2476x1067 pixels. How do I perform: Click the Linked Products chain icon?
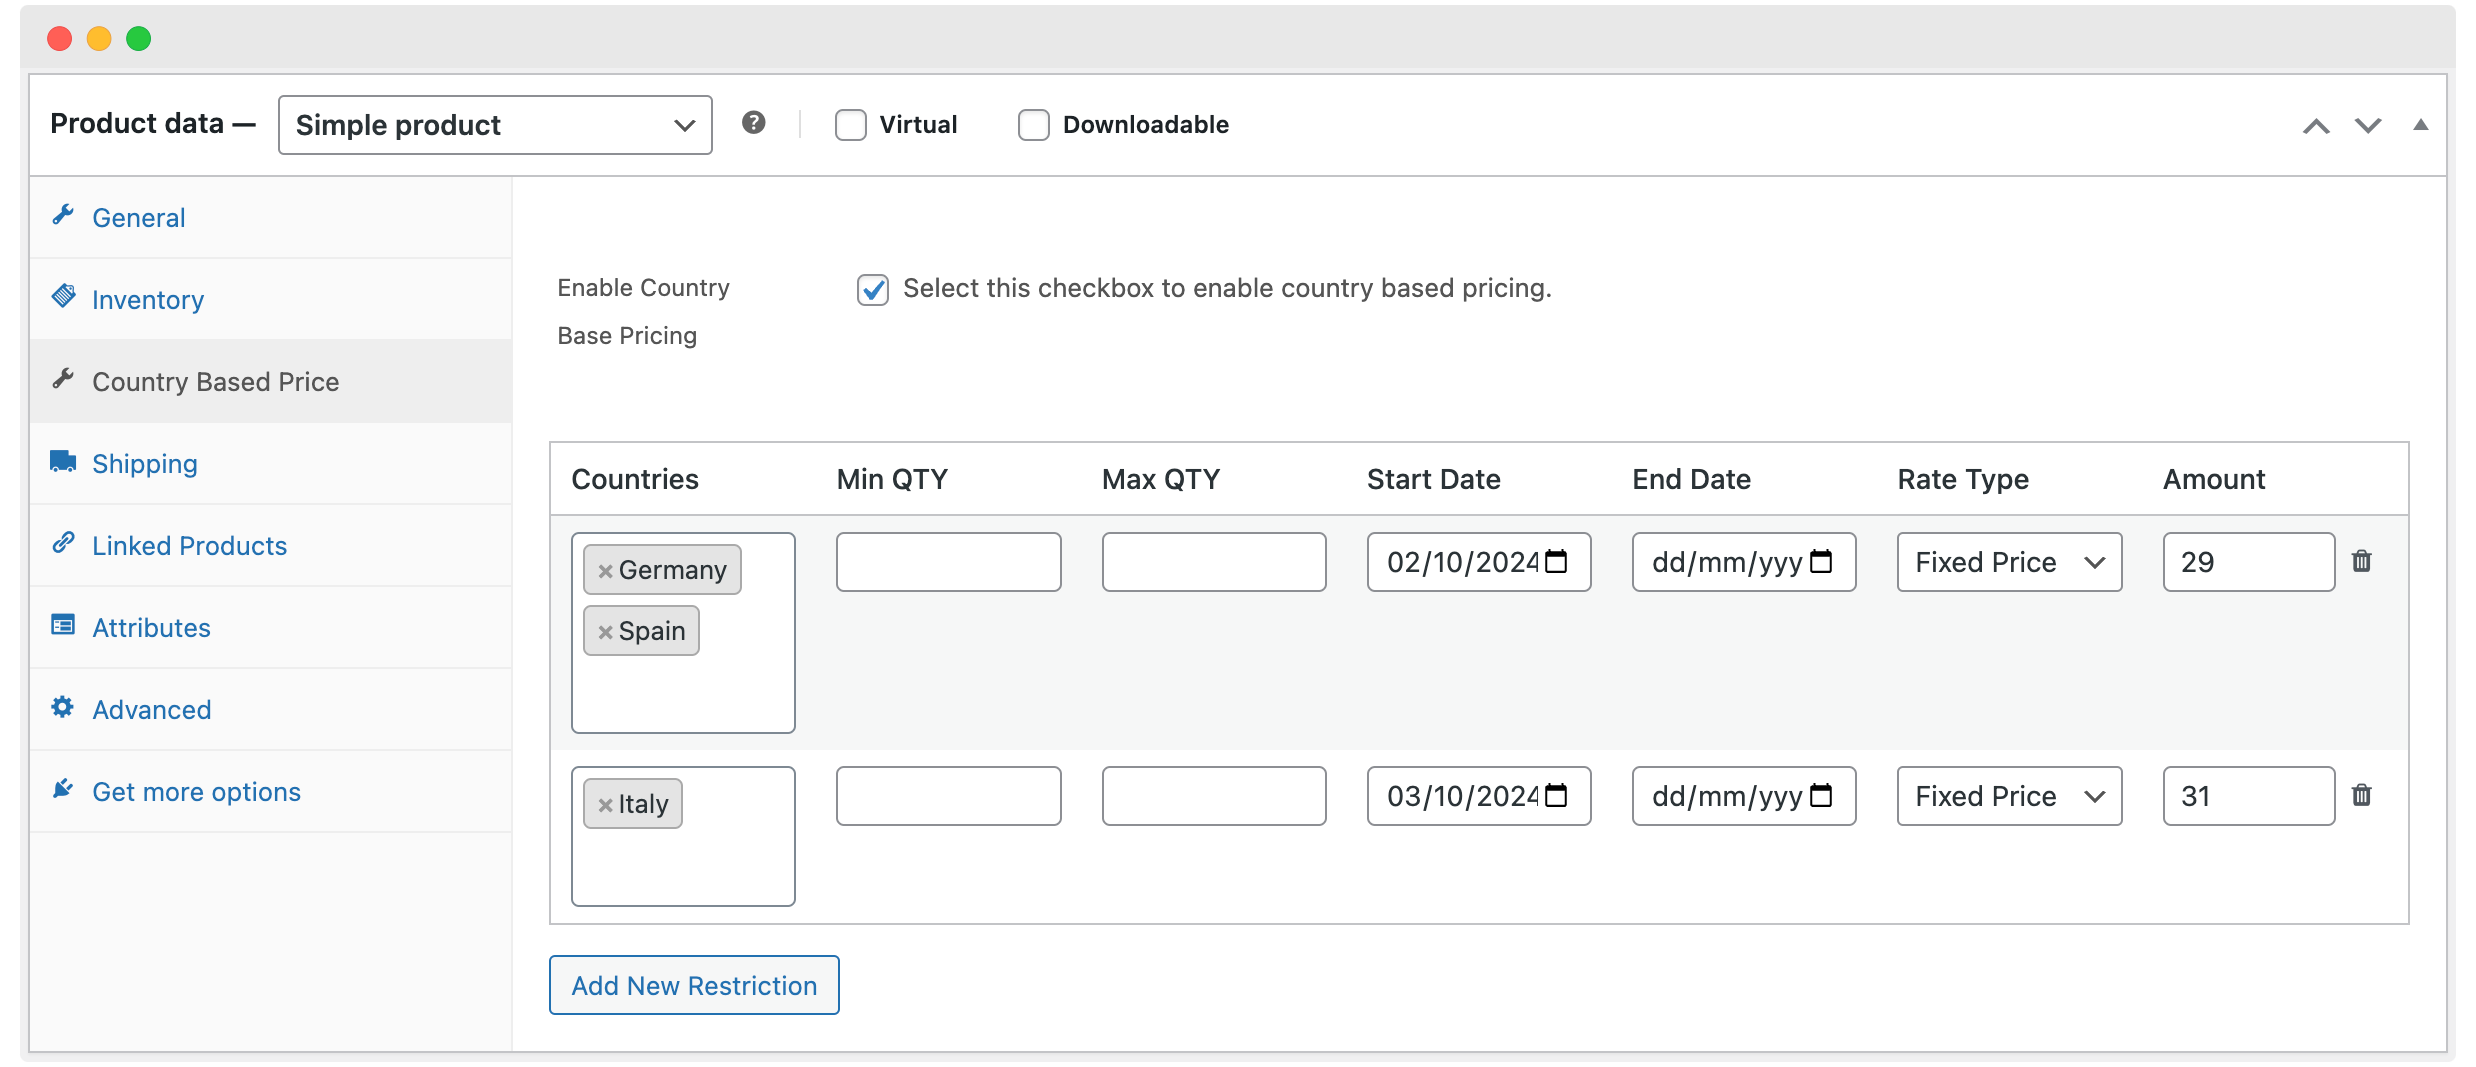(x=64, y=543)
